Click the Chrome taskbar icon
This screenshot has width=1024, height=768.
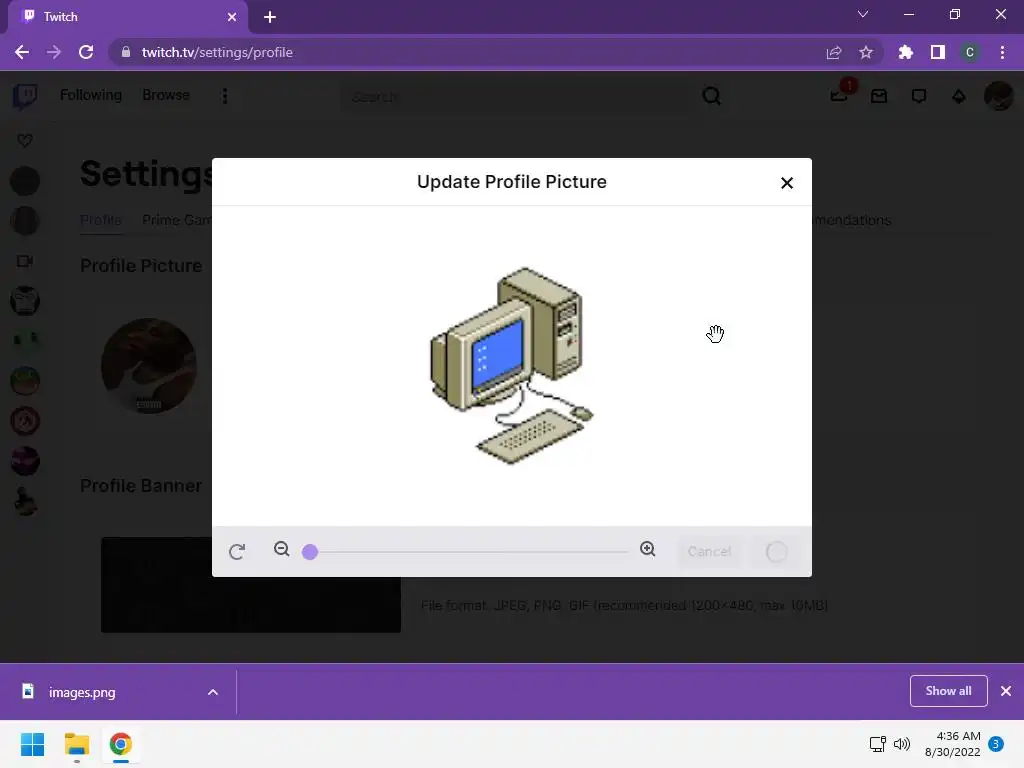[x=120, y=744]
